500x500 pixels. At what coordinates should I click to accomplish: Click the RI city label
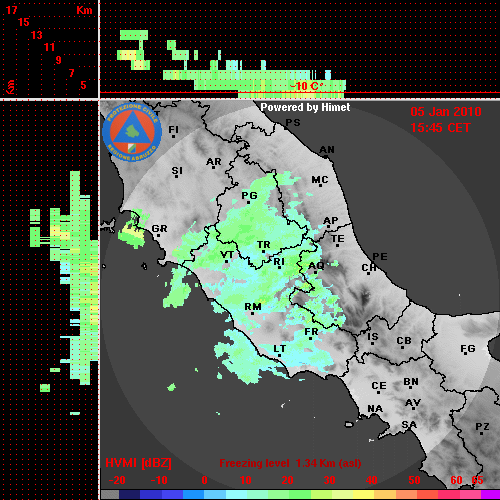pos(279,262)
